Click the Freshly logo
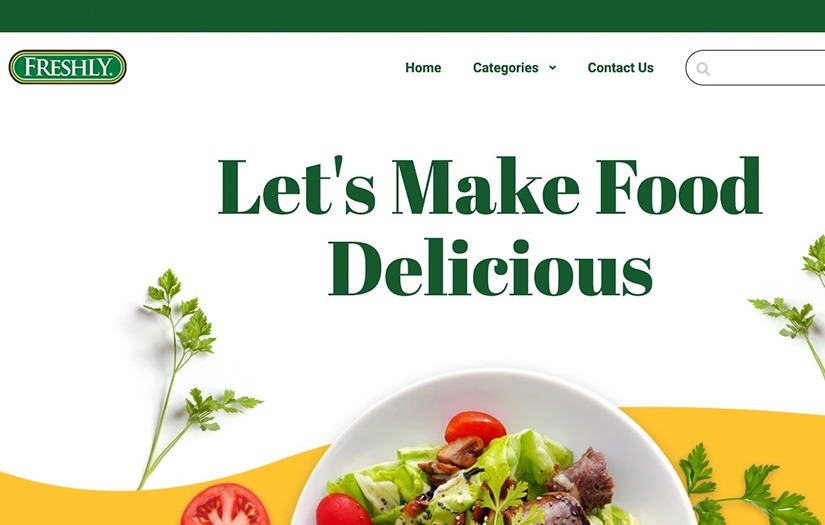Viewport: 825px width, 525px height. pyautogui.click(x=67, y=67)
